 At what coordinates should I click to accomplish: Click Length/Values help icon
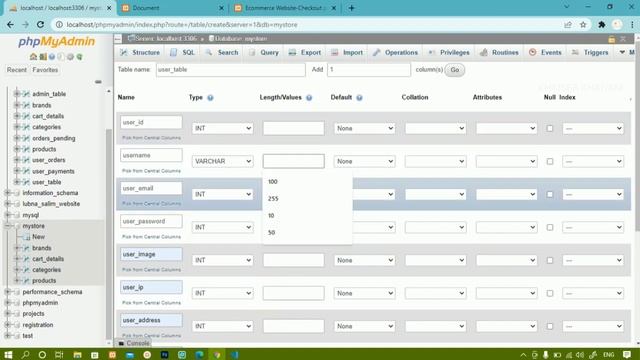click(x=309, y=98)
